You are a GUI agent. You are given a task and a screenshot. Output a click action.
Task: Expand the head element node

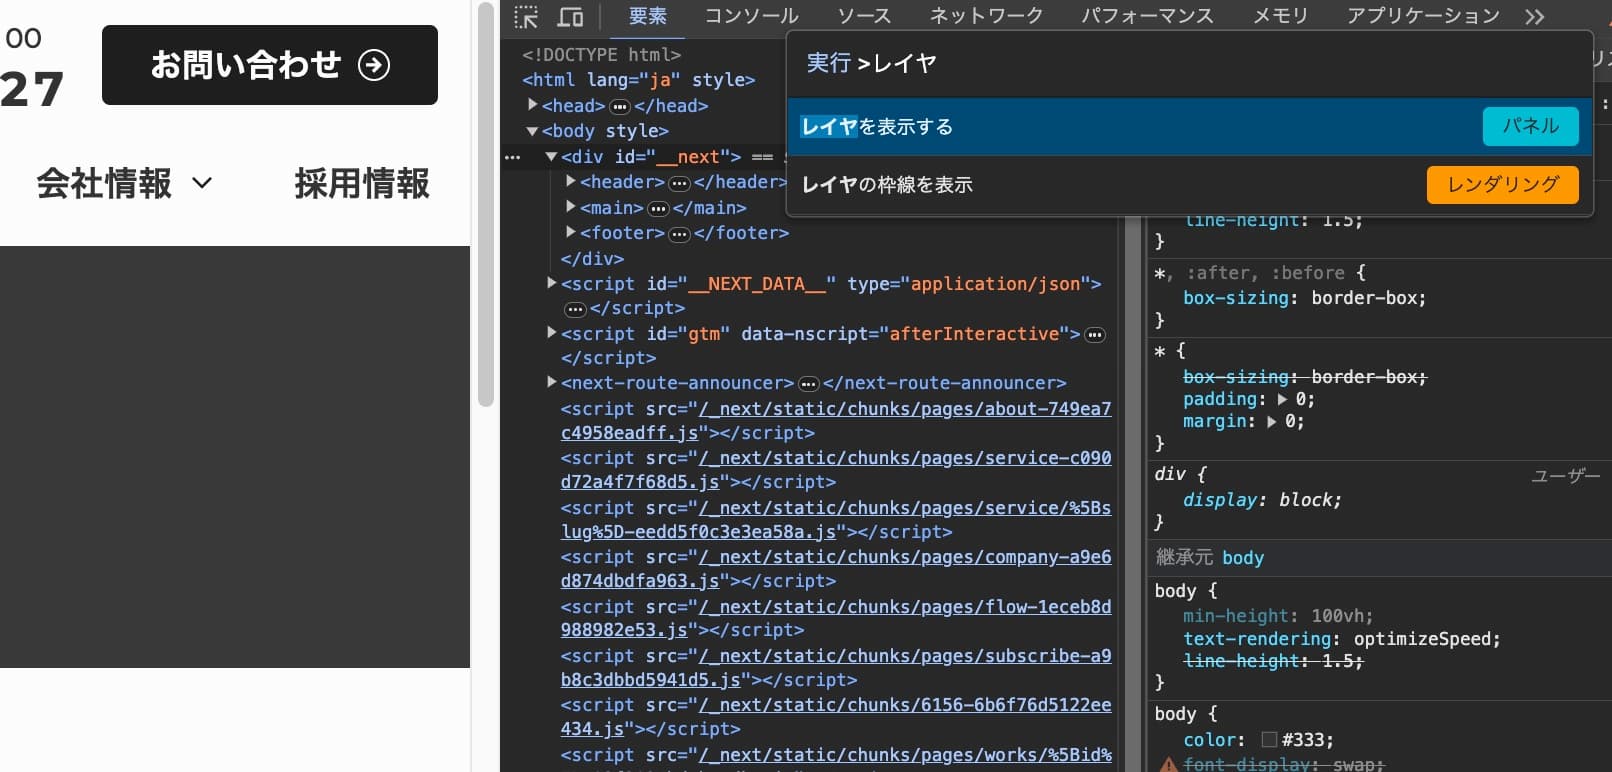pyautogui.click(x=533, y=105)
